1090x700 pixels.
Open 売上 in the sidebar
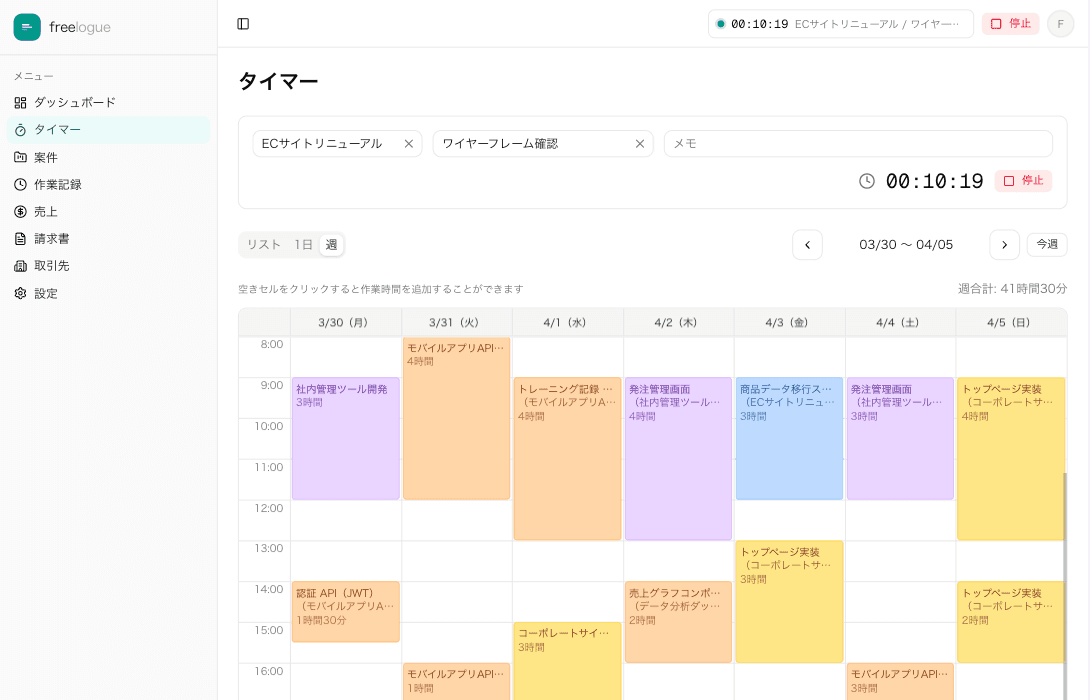(x=46, y=211)
